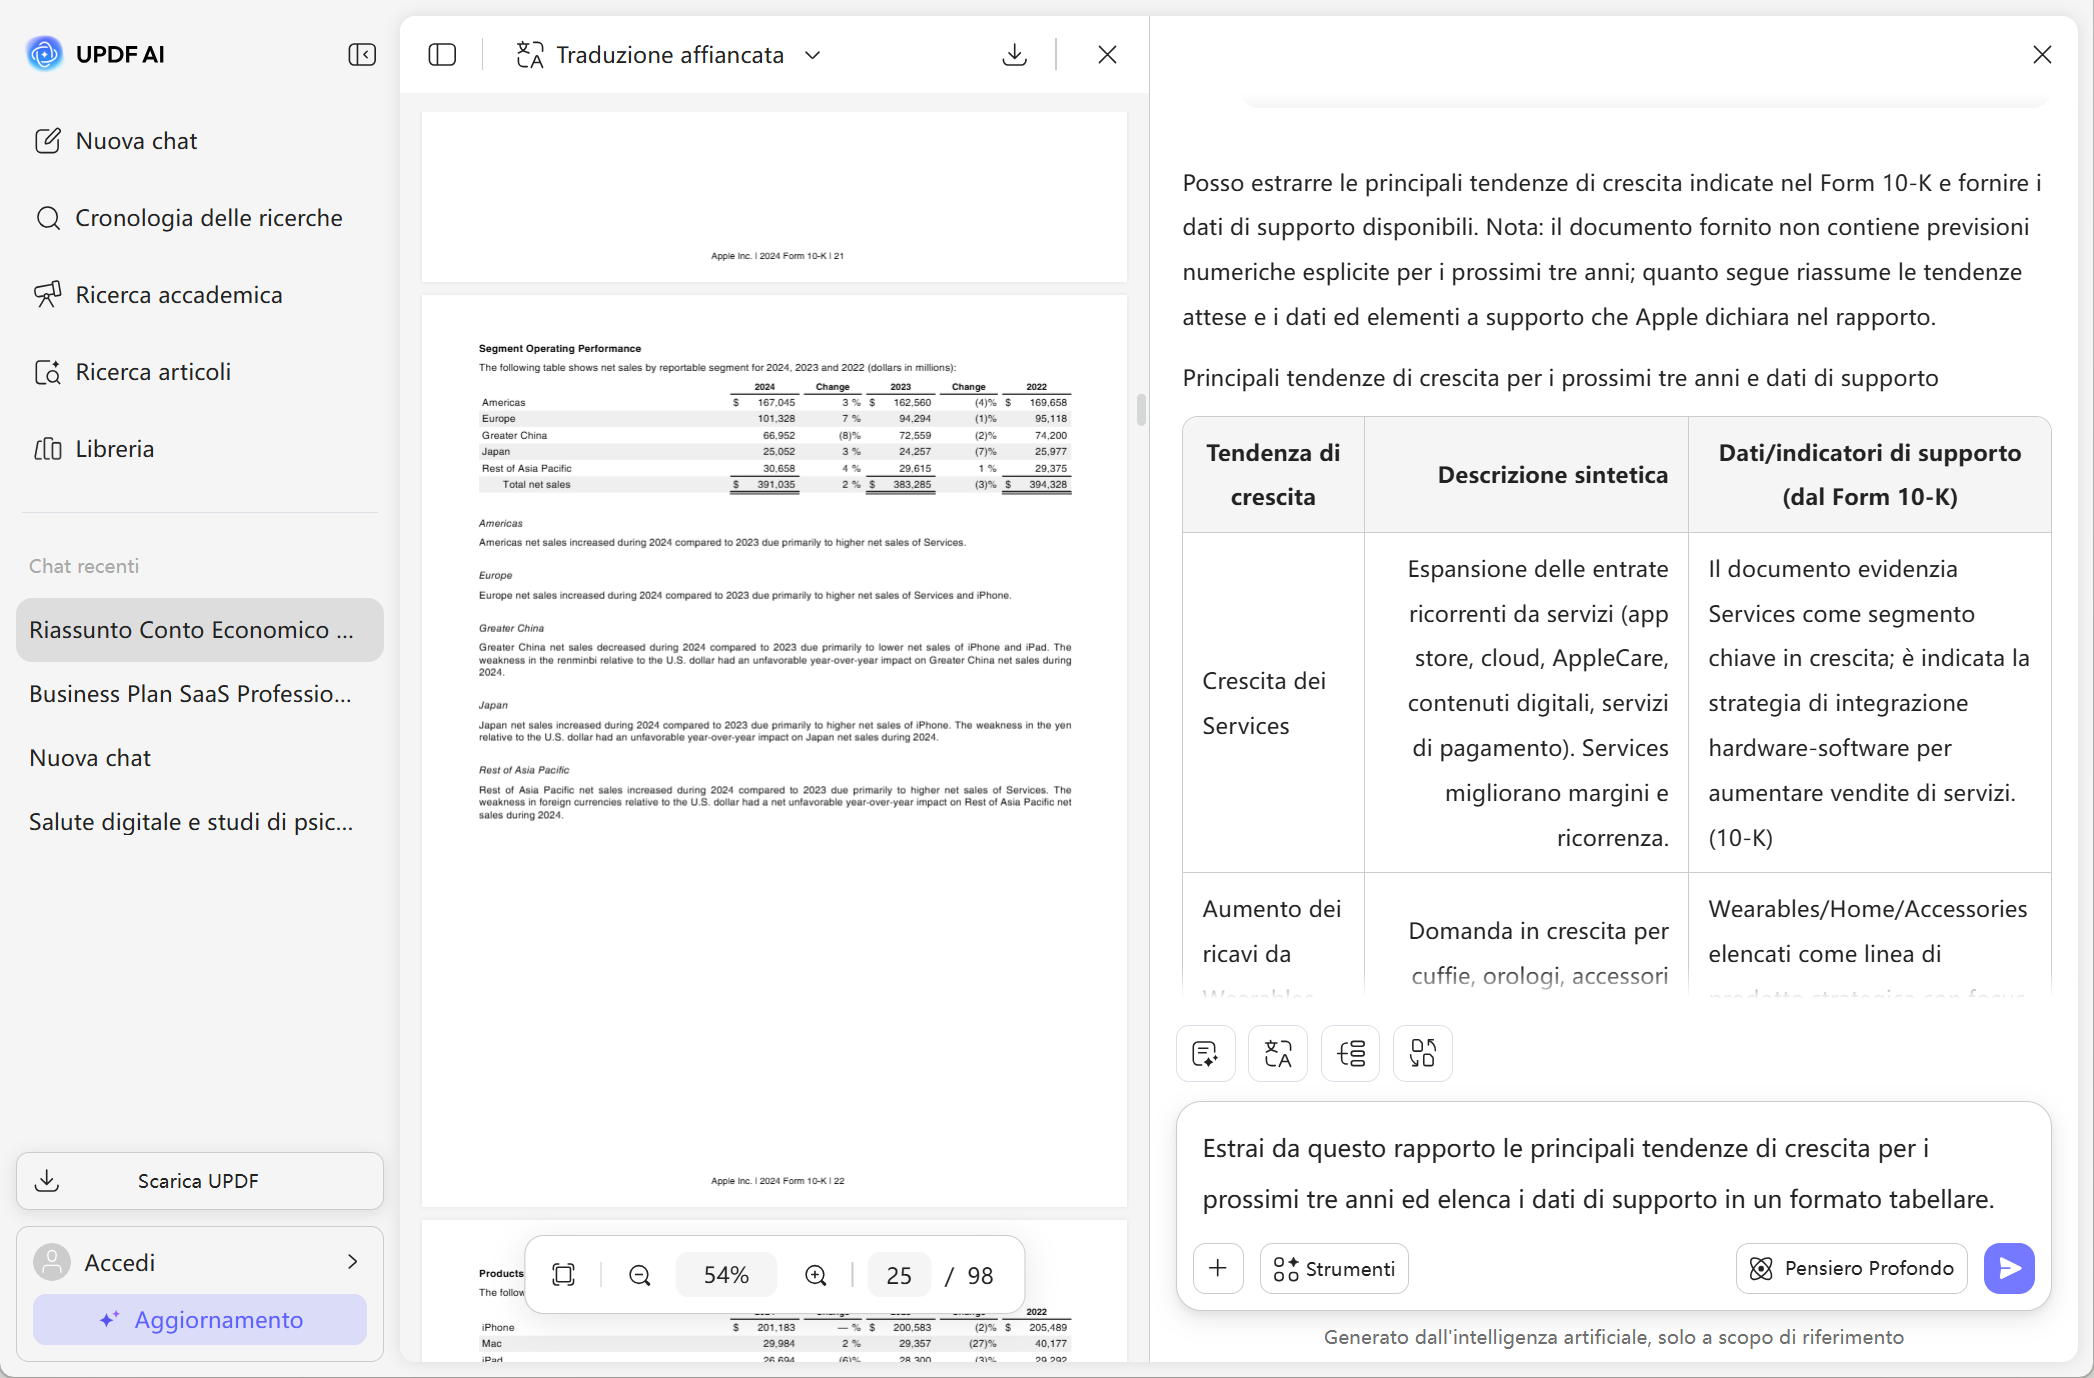2094x1378 pixels.
Task: Click the page number field showing 25
Action: [x=898, y=1274]
